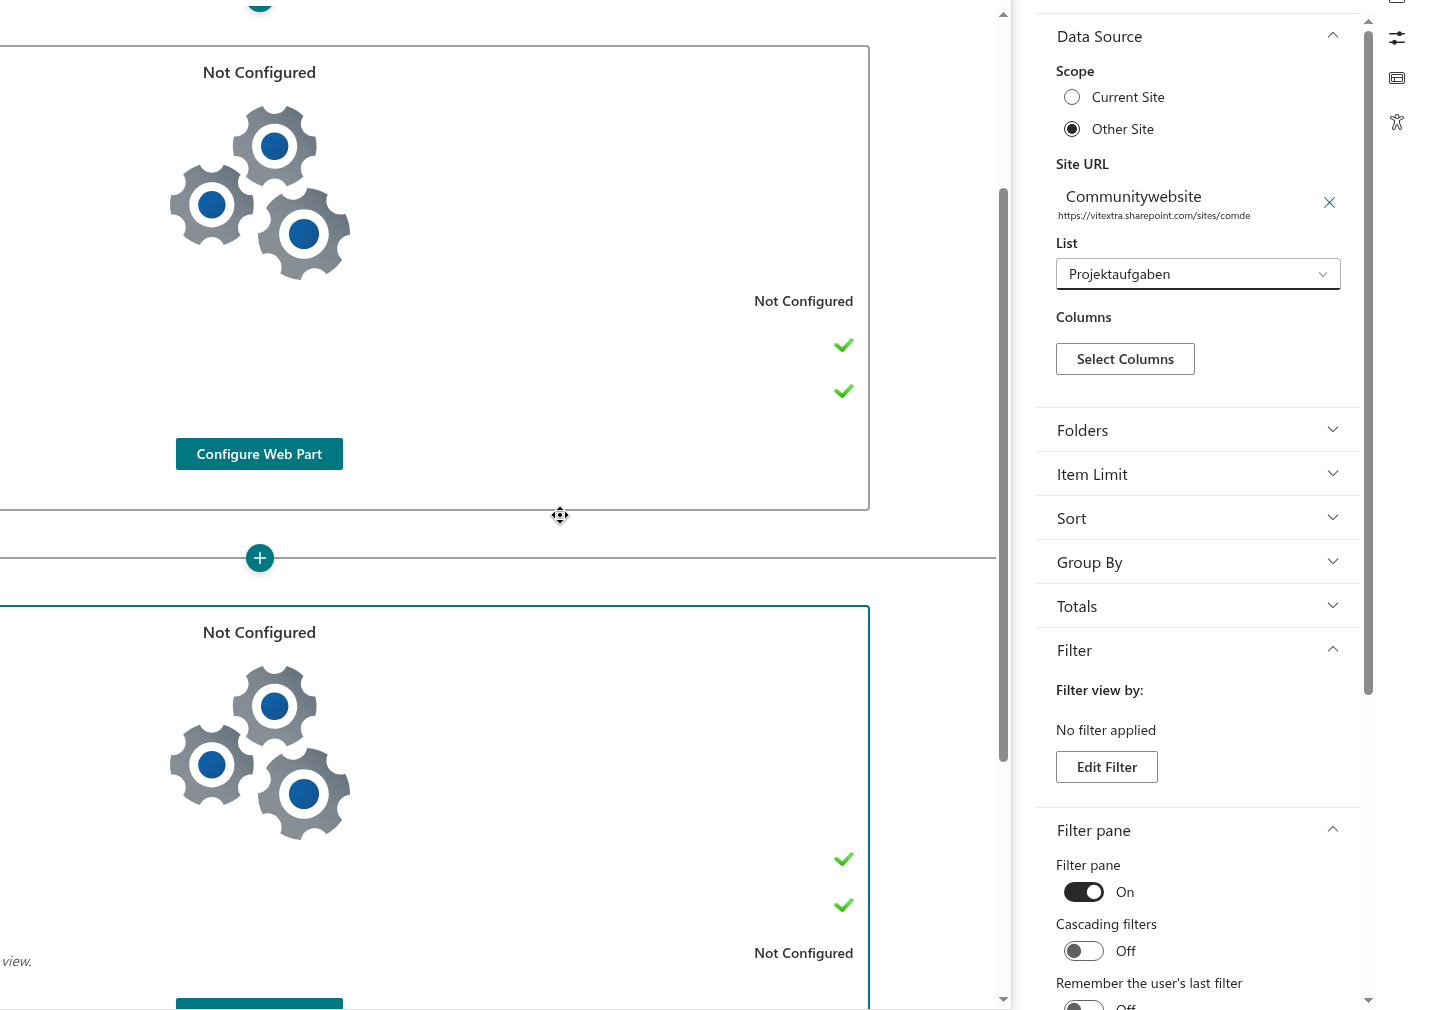Click the page scrollbar's up arrow

click(1003, 14)
